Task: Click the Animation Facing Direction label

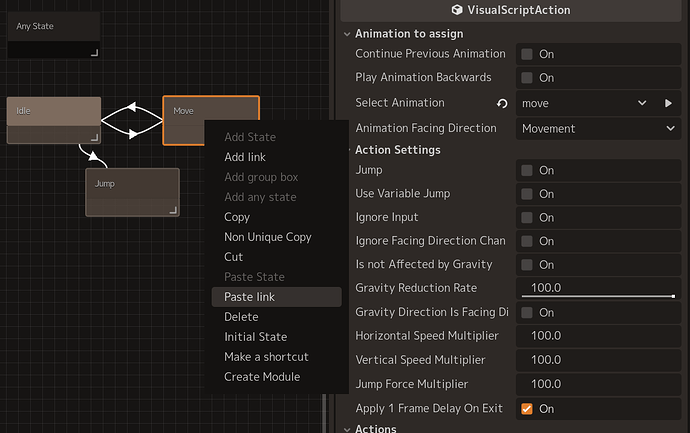Action: click(x=426, y=128)
